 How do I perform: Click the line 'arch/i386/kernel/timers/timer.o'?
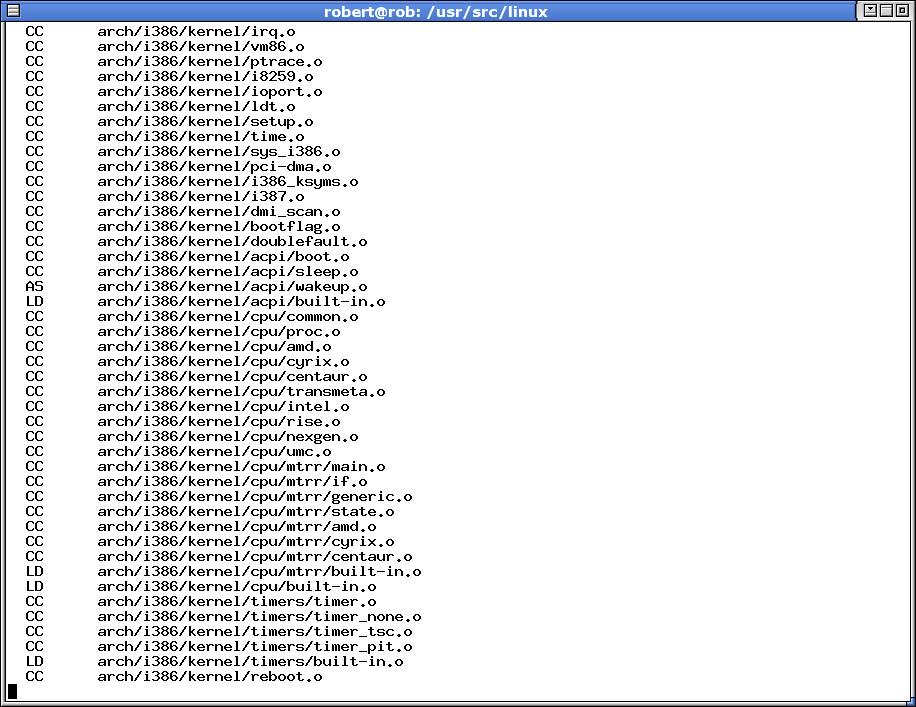[x=237, y=602]
